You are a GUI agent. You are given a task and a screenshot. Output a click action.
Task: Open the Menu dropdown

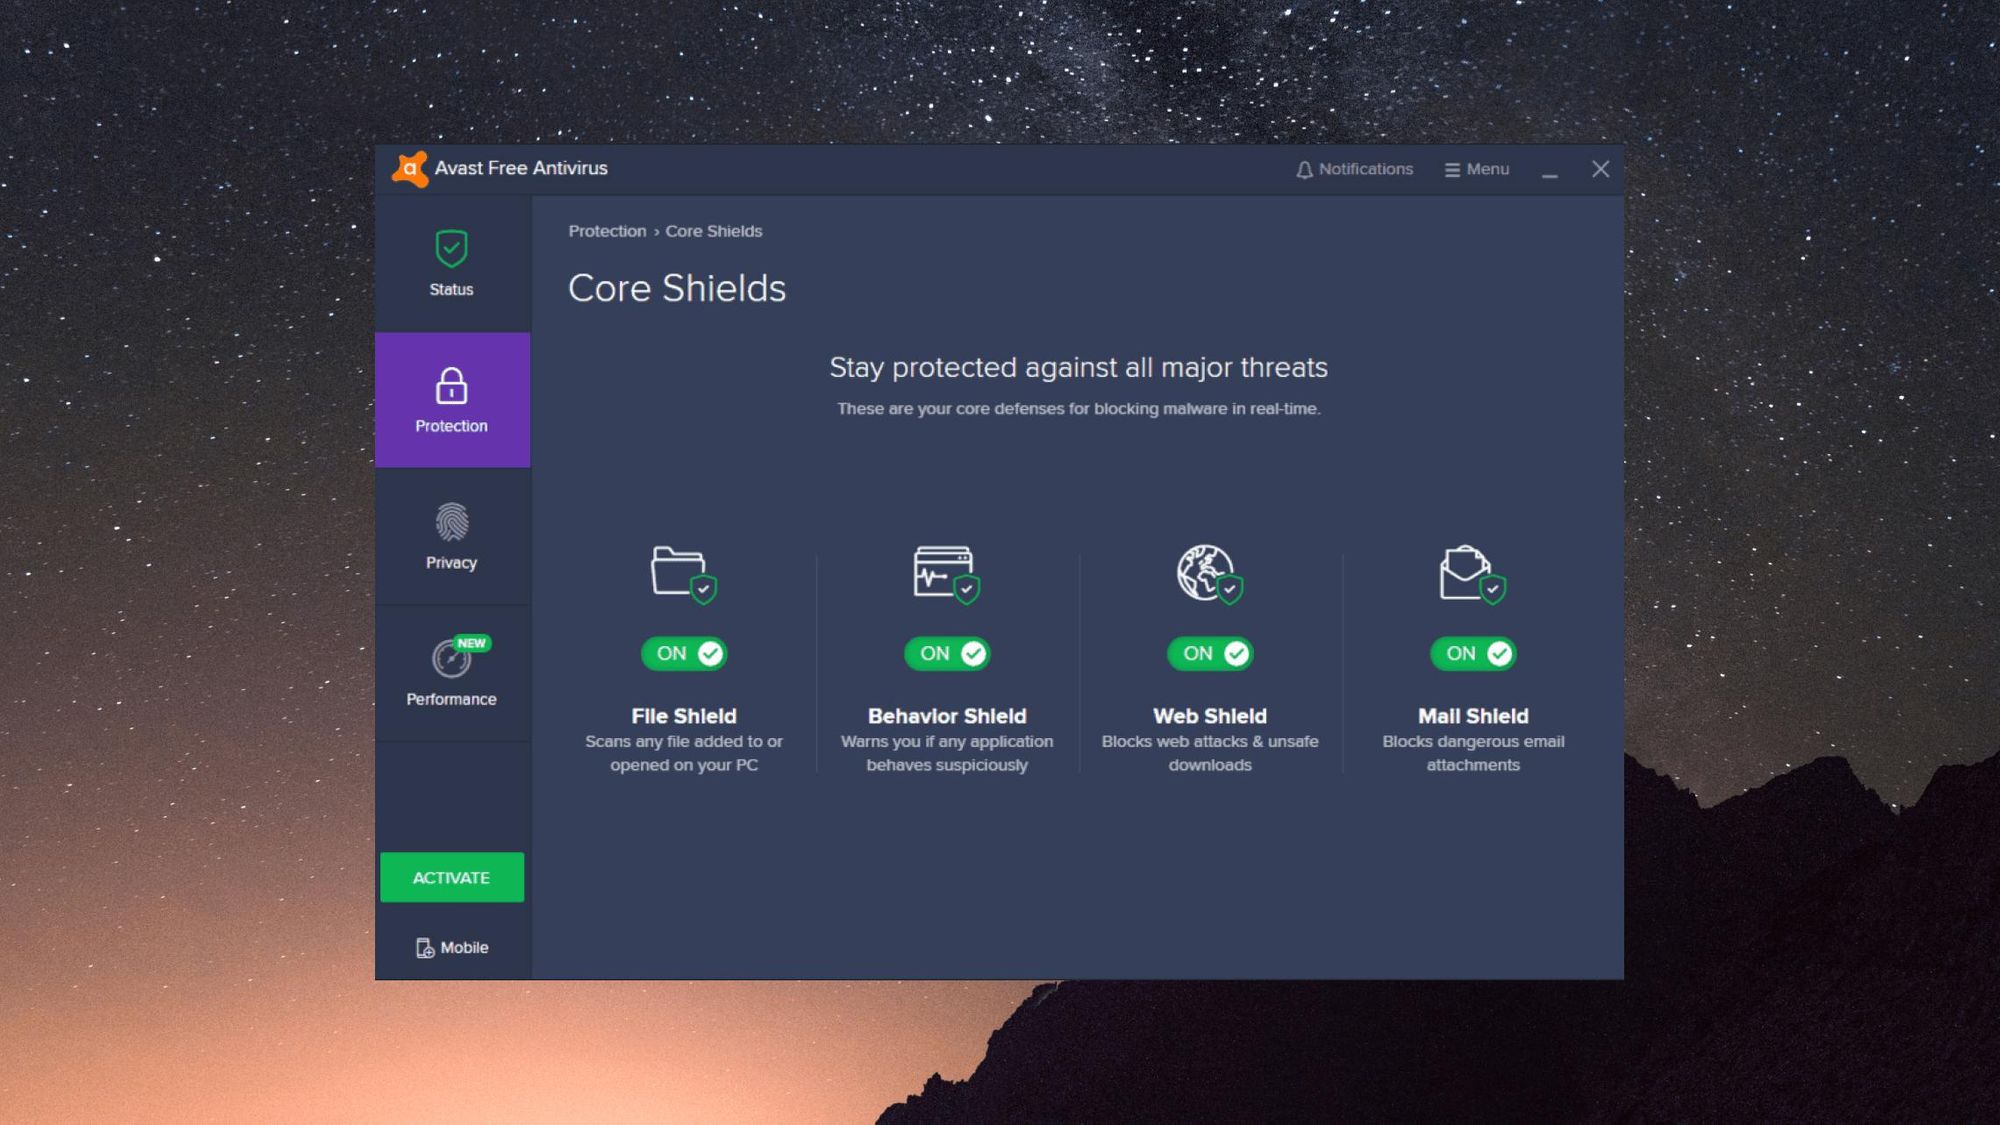click(1475, 168)
